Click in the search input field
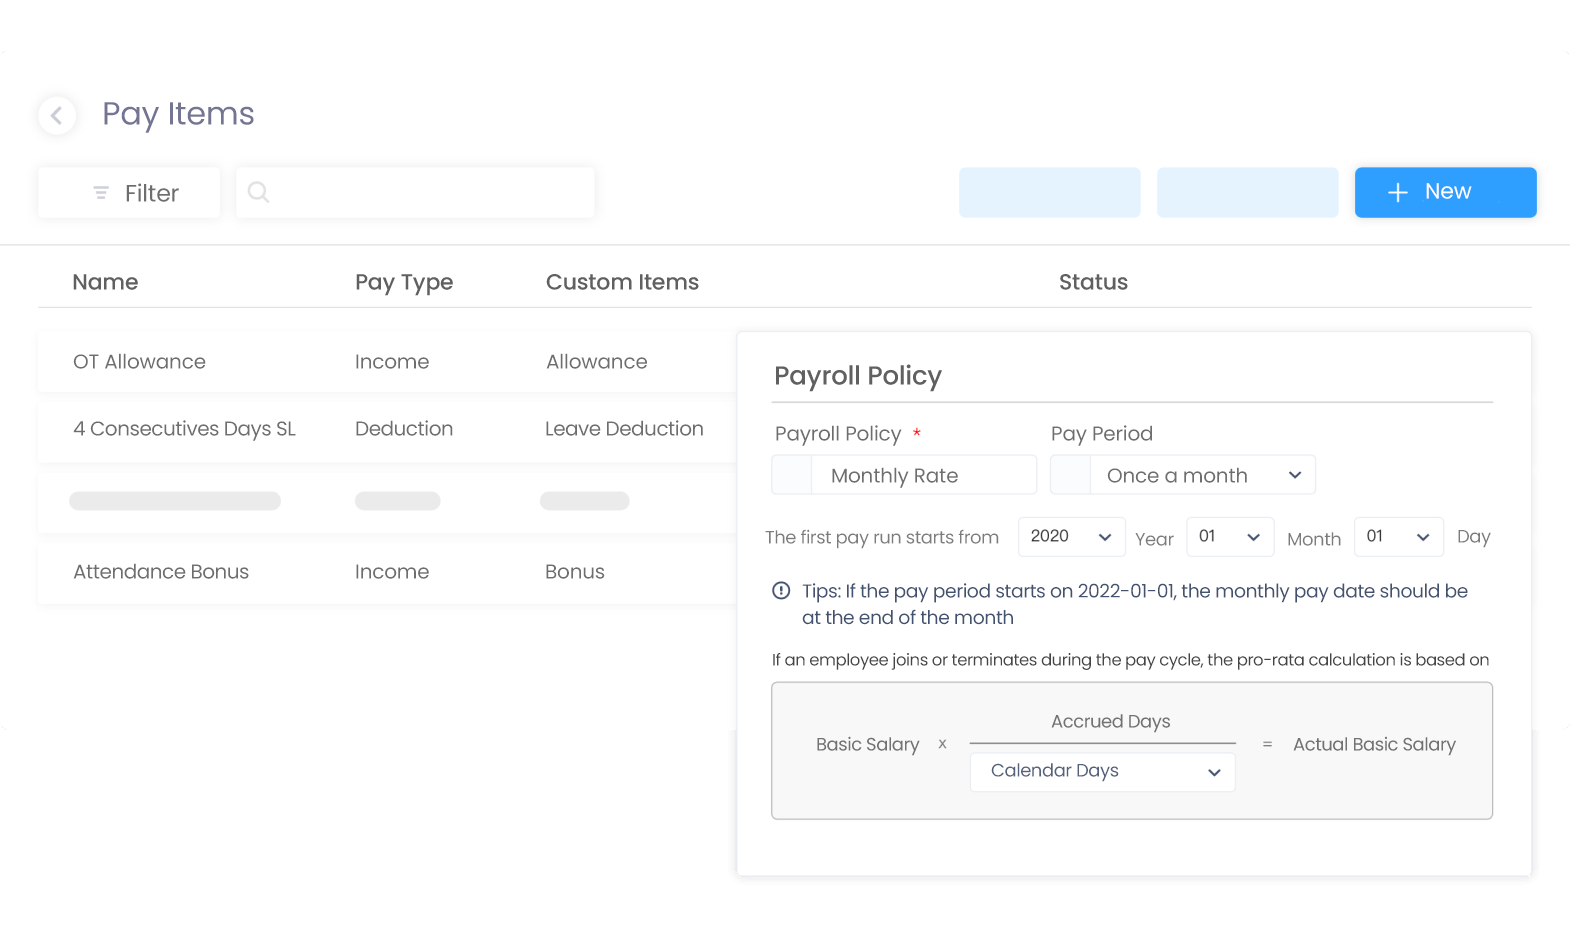Image resolution: width=1570 pixels, height=936 pixels. point(415,192)
